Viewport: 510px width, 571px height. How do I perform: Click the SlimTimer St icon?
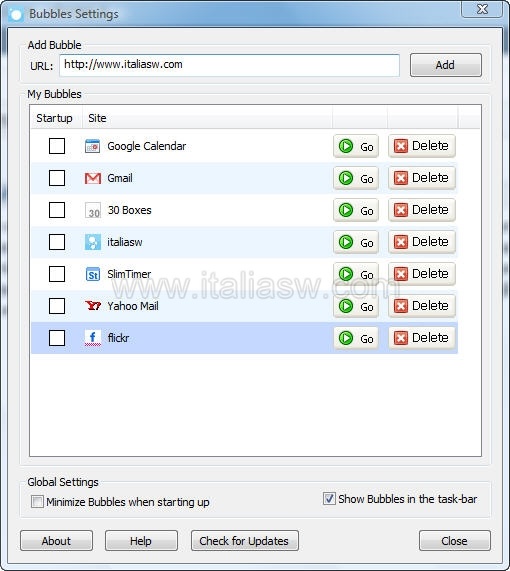93,275
